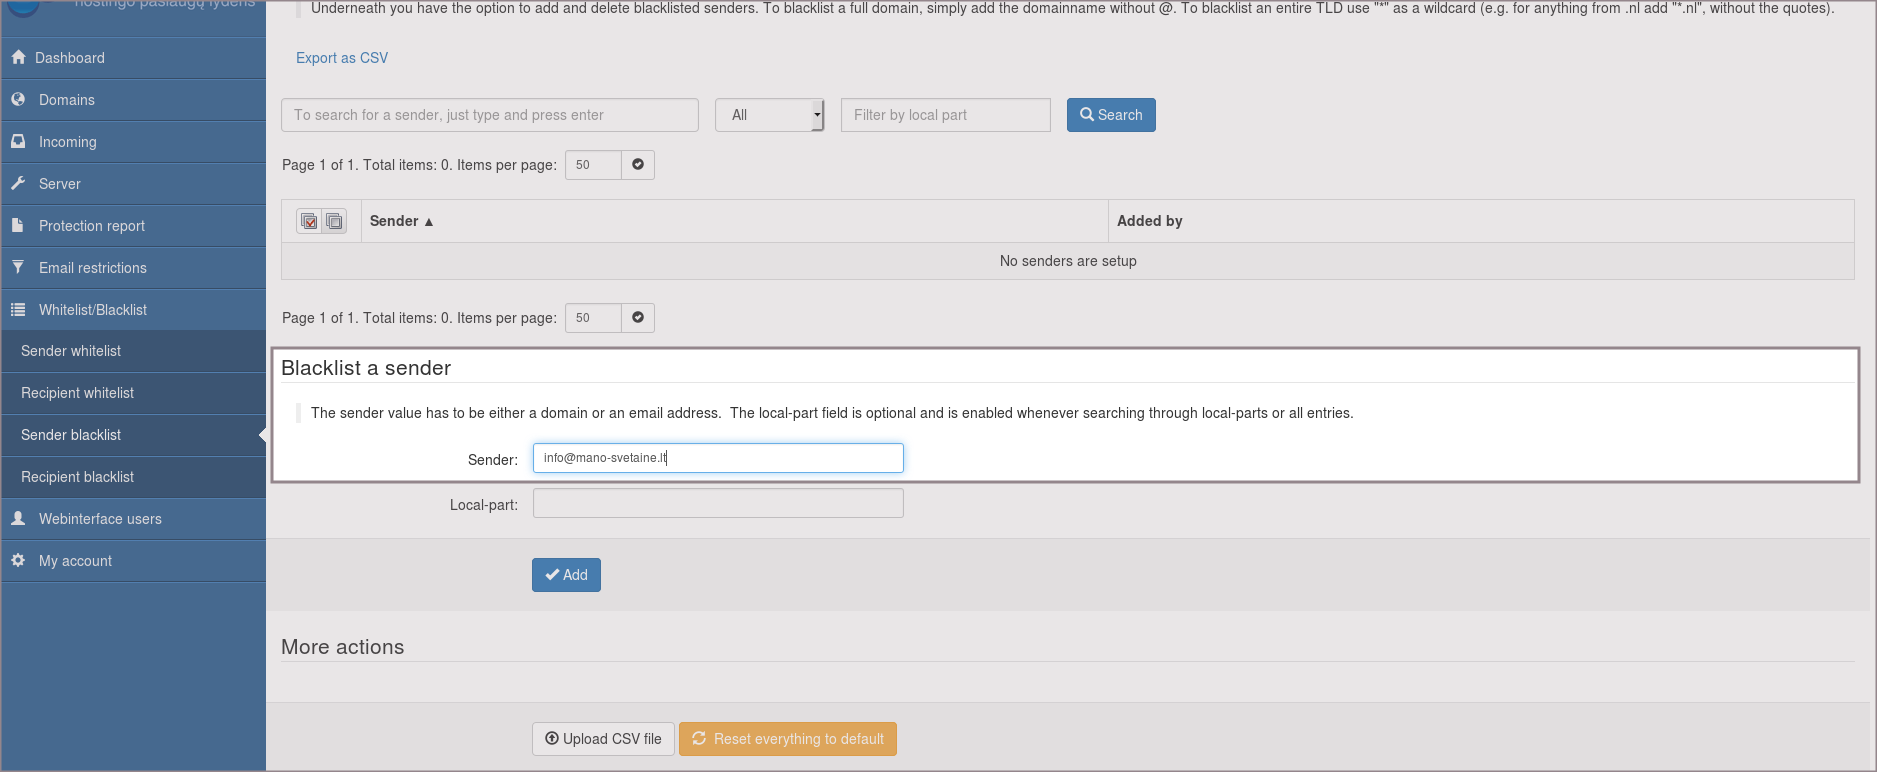Focus the Local-part input field
The width and height of the screenshot is (1877, 772).
[718, 503]
